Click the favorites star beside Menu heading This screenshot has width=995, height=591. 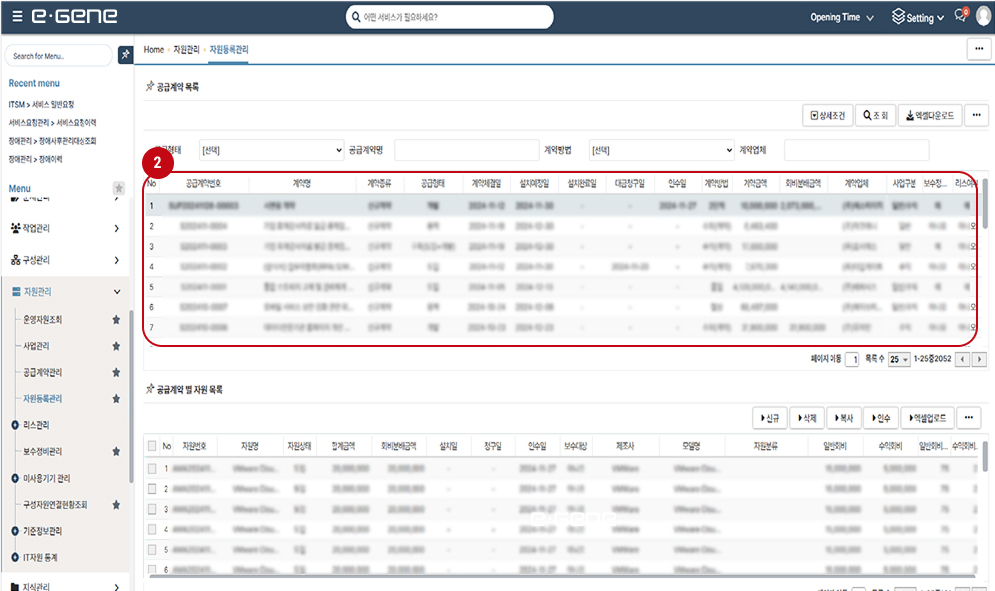point(119,188)
